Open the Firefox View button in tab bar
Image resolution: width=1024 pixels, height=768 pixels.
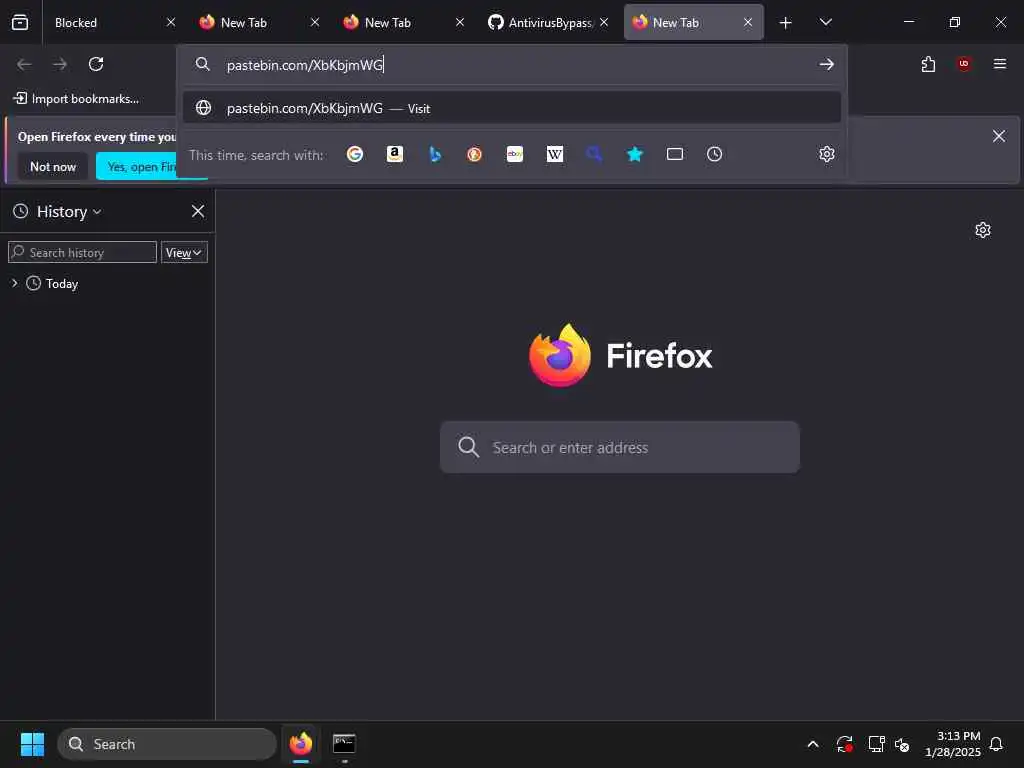pos(20,22)
